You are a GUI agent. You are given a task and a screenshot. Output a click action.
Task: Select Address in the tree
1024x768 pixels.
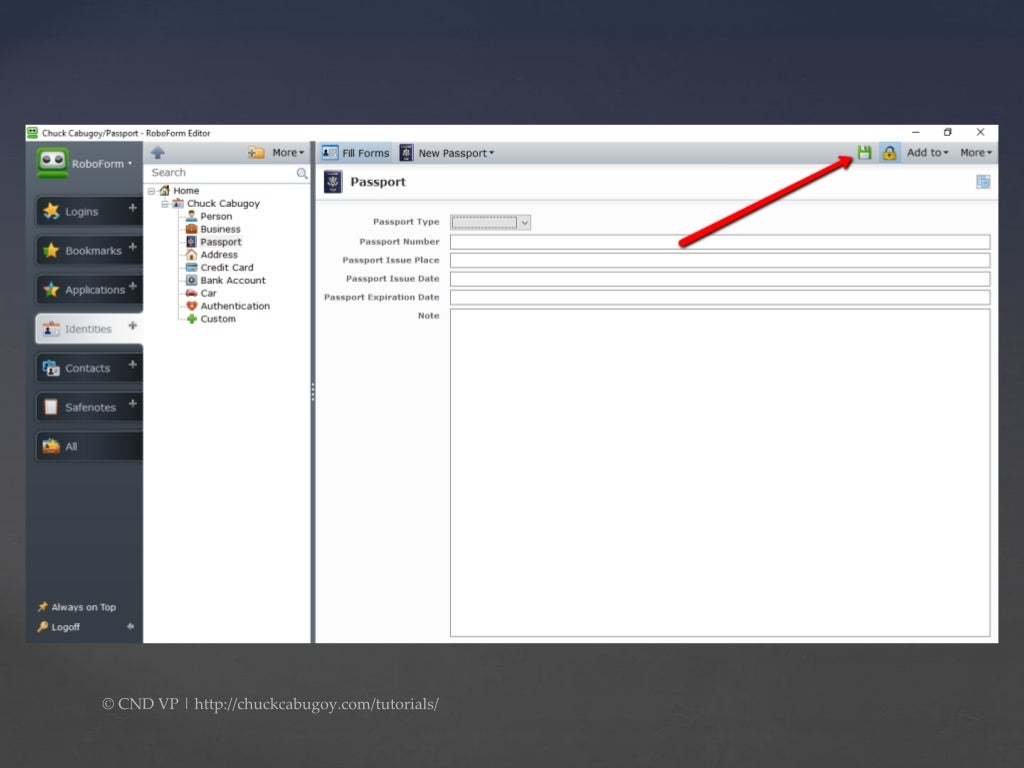click(219, 255)
